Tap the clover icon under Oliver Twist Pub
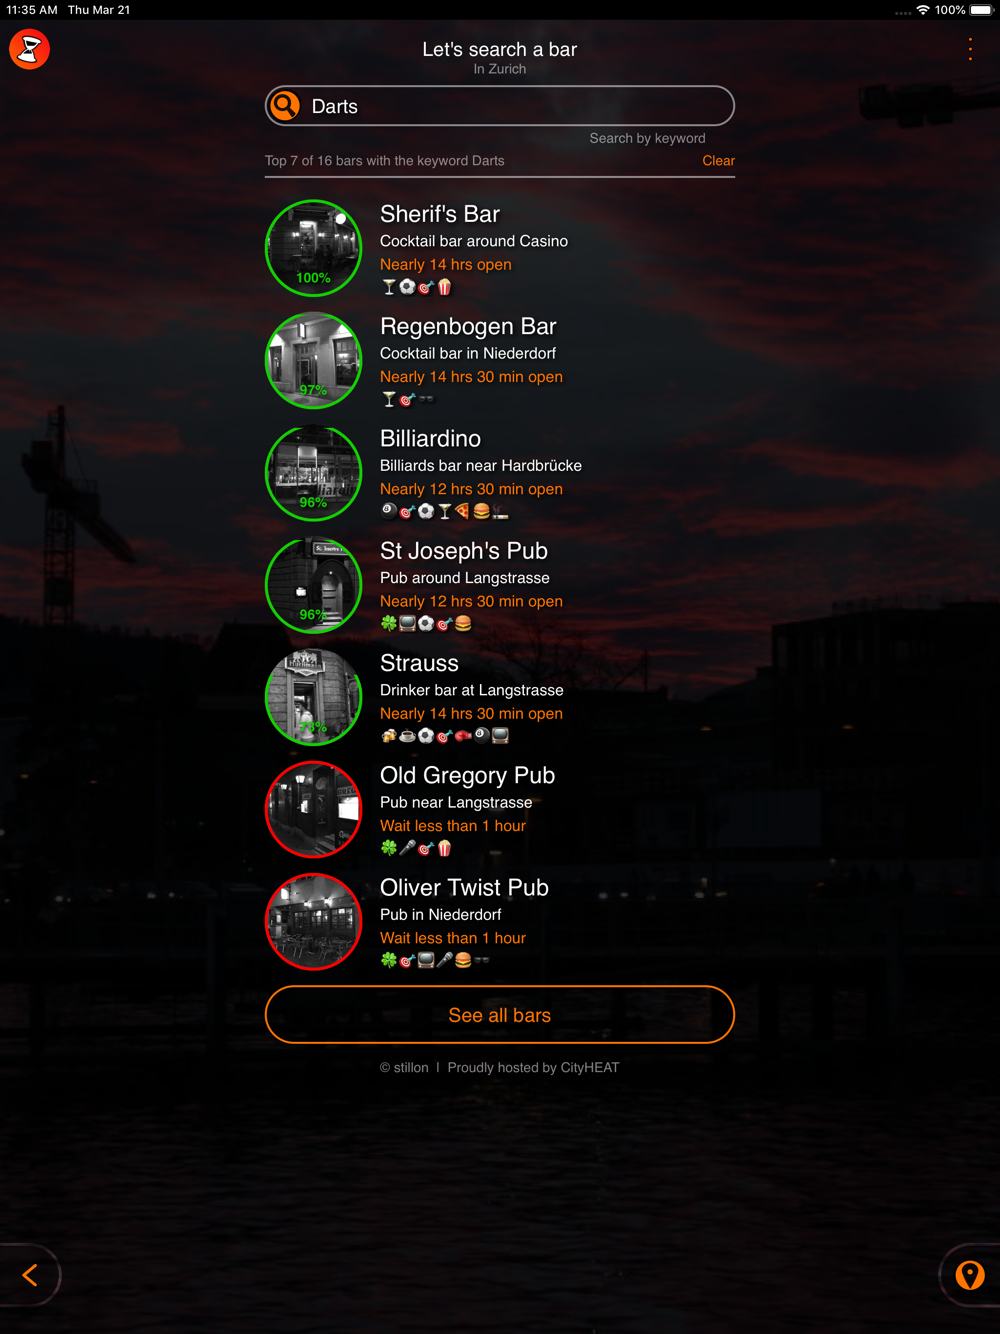Image resolution: width=1000 pixels, height=1334 pixels. pyautogui.click(x=389, y=960)
